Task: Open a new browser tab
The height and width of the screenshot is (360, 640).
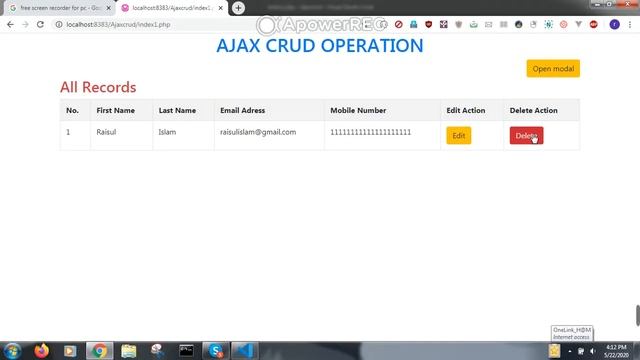Action: point(238,8)
